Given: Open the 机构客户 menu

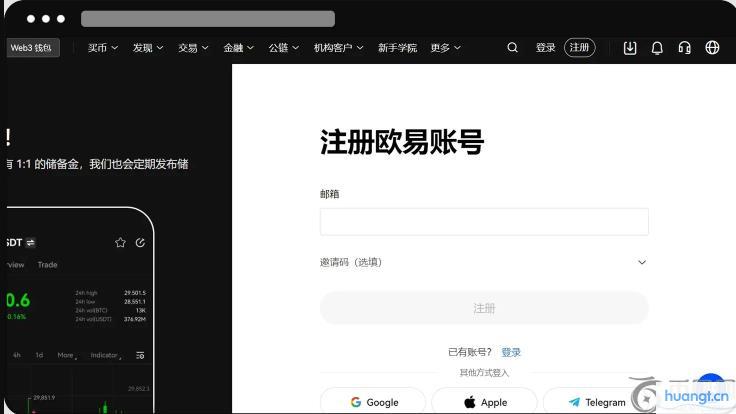Looking at the screenshot, I should [338, 48].
